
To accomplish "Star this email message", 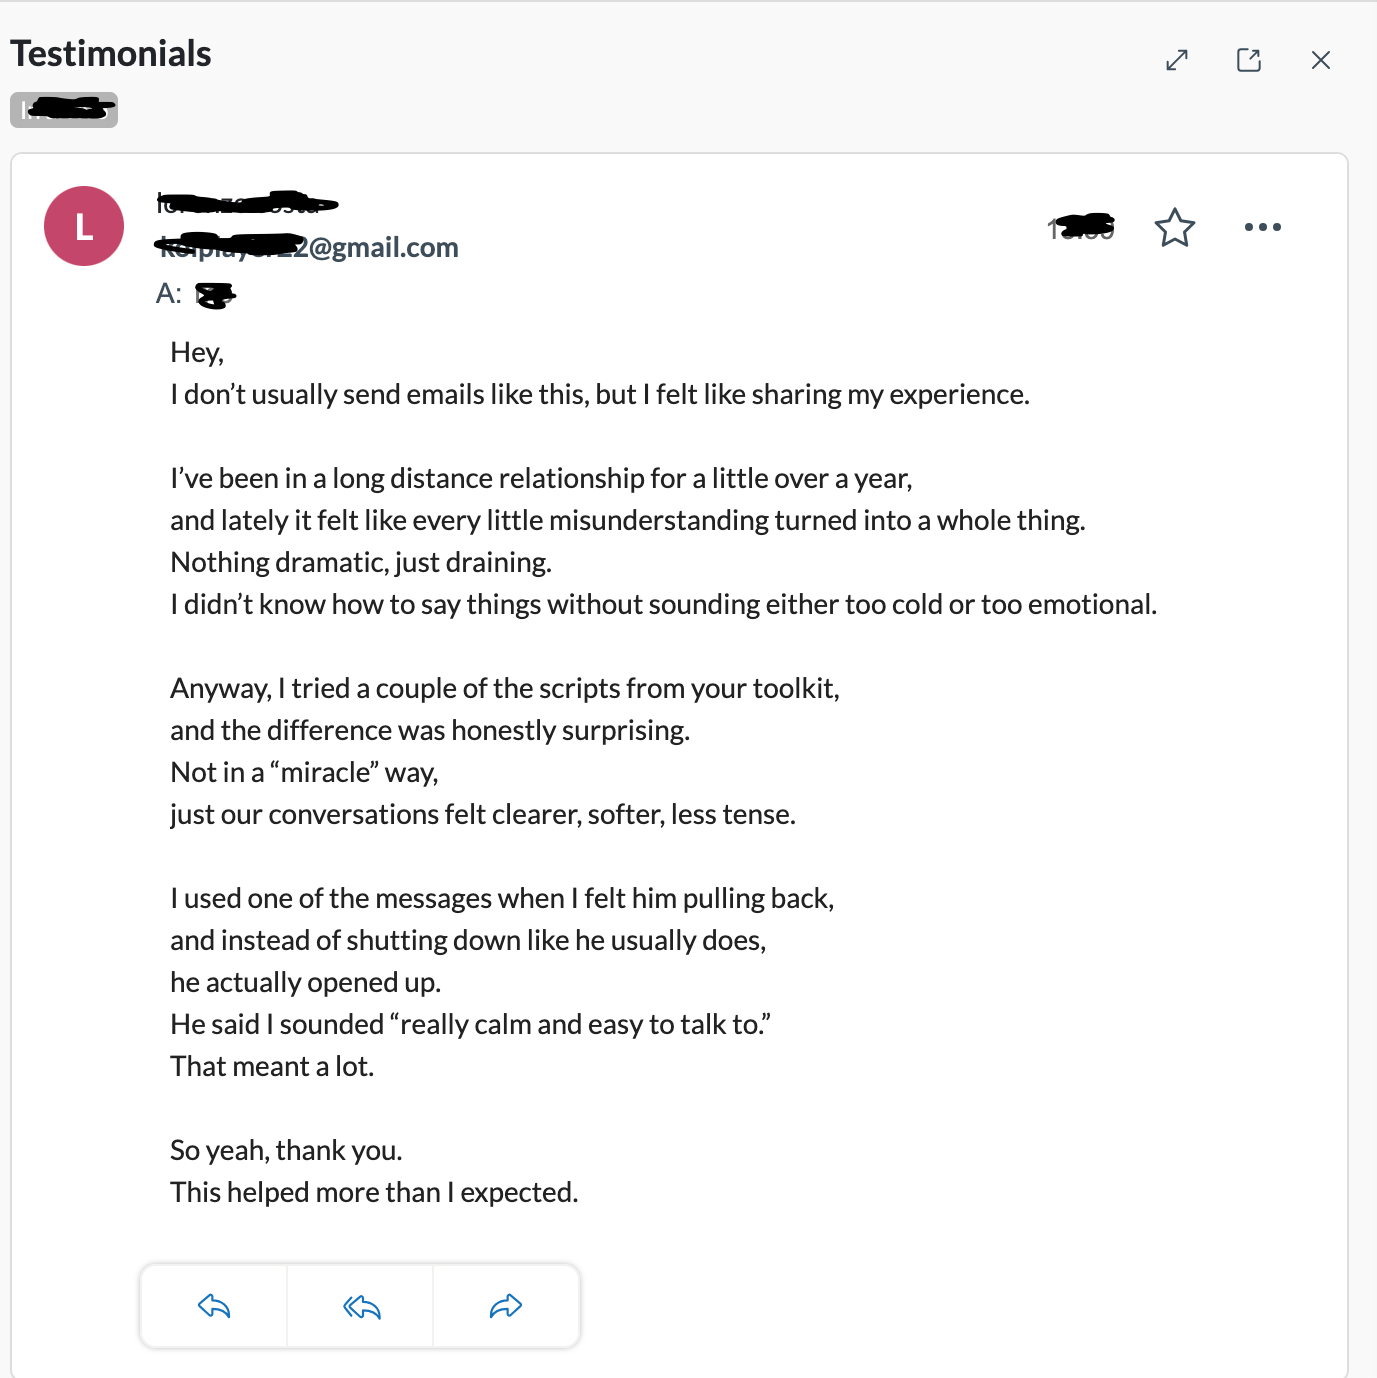I will coord(1175,228).
